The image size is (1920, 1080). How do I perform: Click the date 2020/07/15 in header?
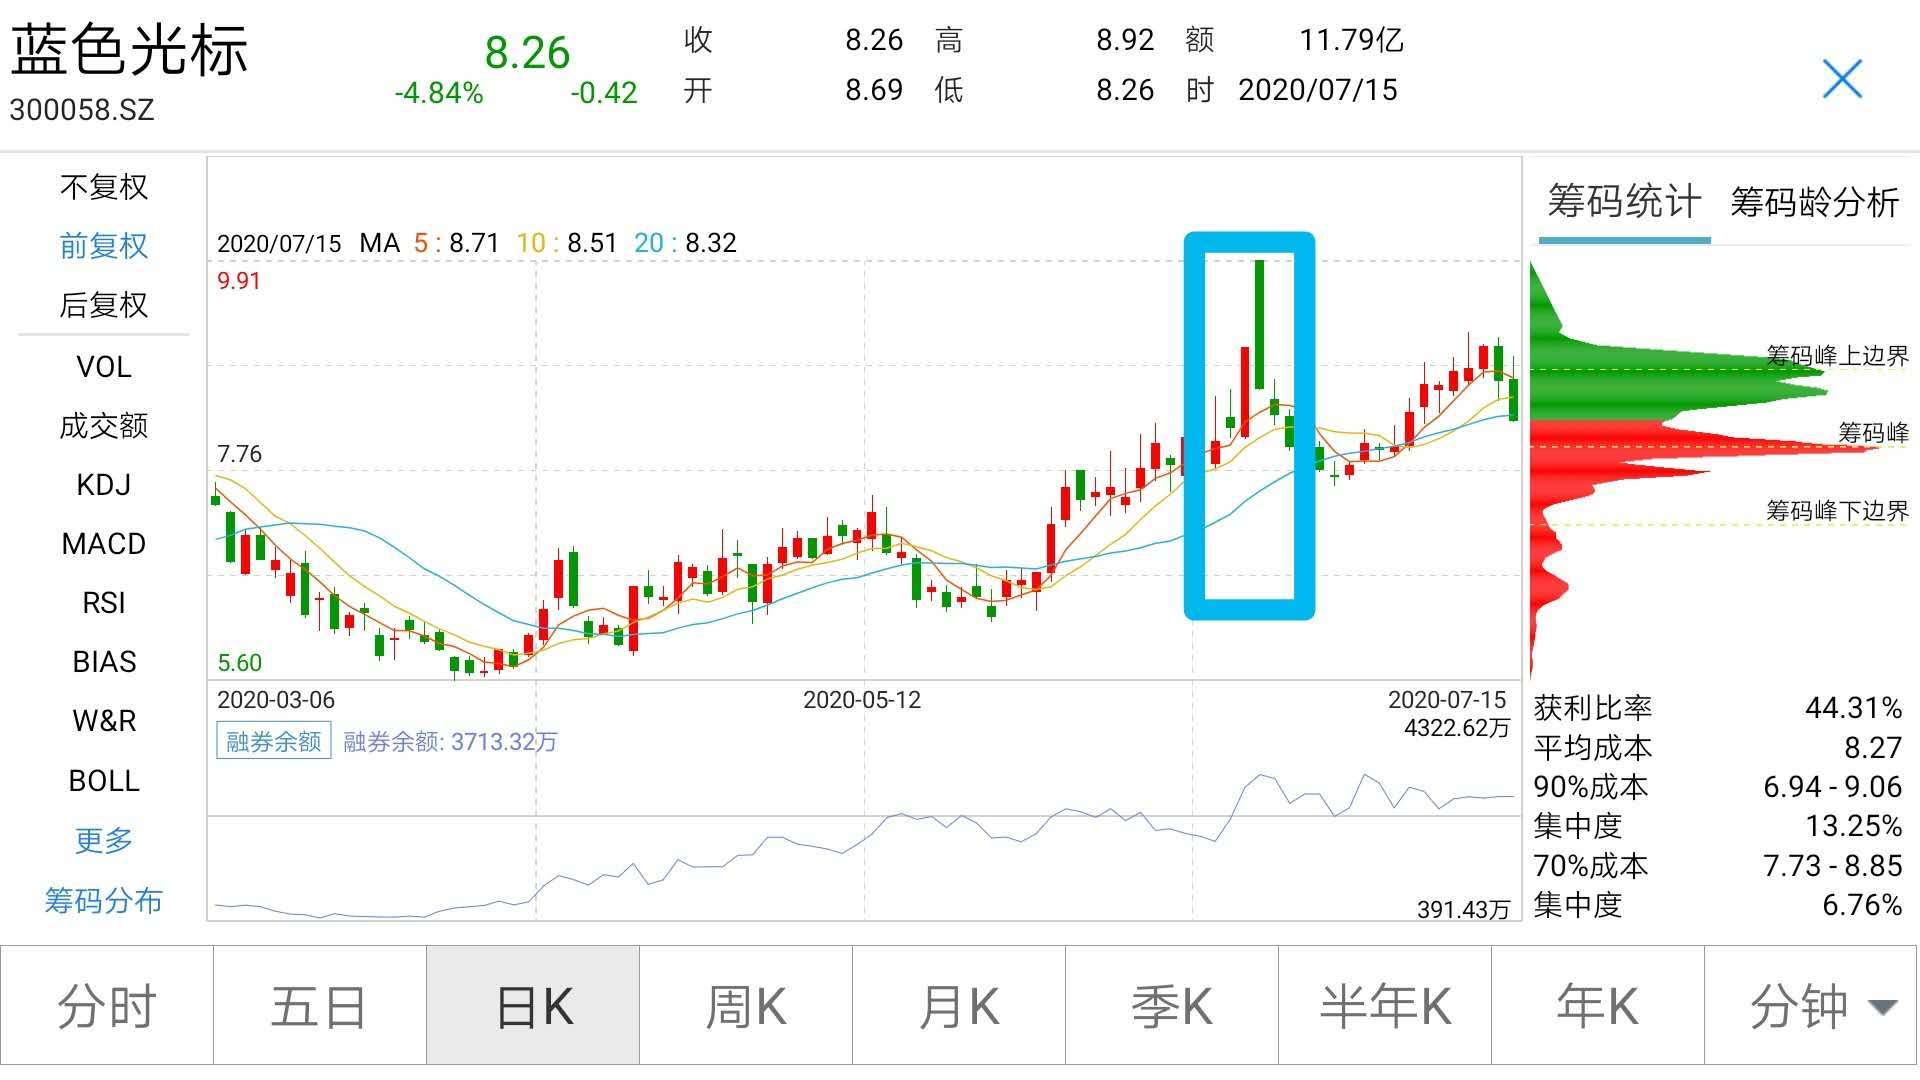click(1318, 90)
